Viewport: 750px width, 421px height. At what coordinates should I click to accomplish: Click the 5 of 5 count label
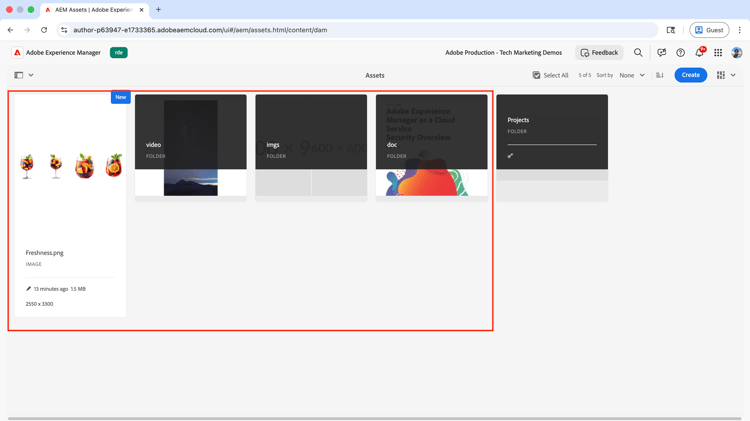[585, 75]
